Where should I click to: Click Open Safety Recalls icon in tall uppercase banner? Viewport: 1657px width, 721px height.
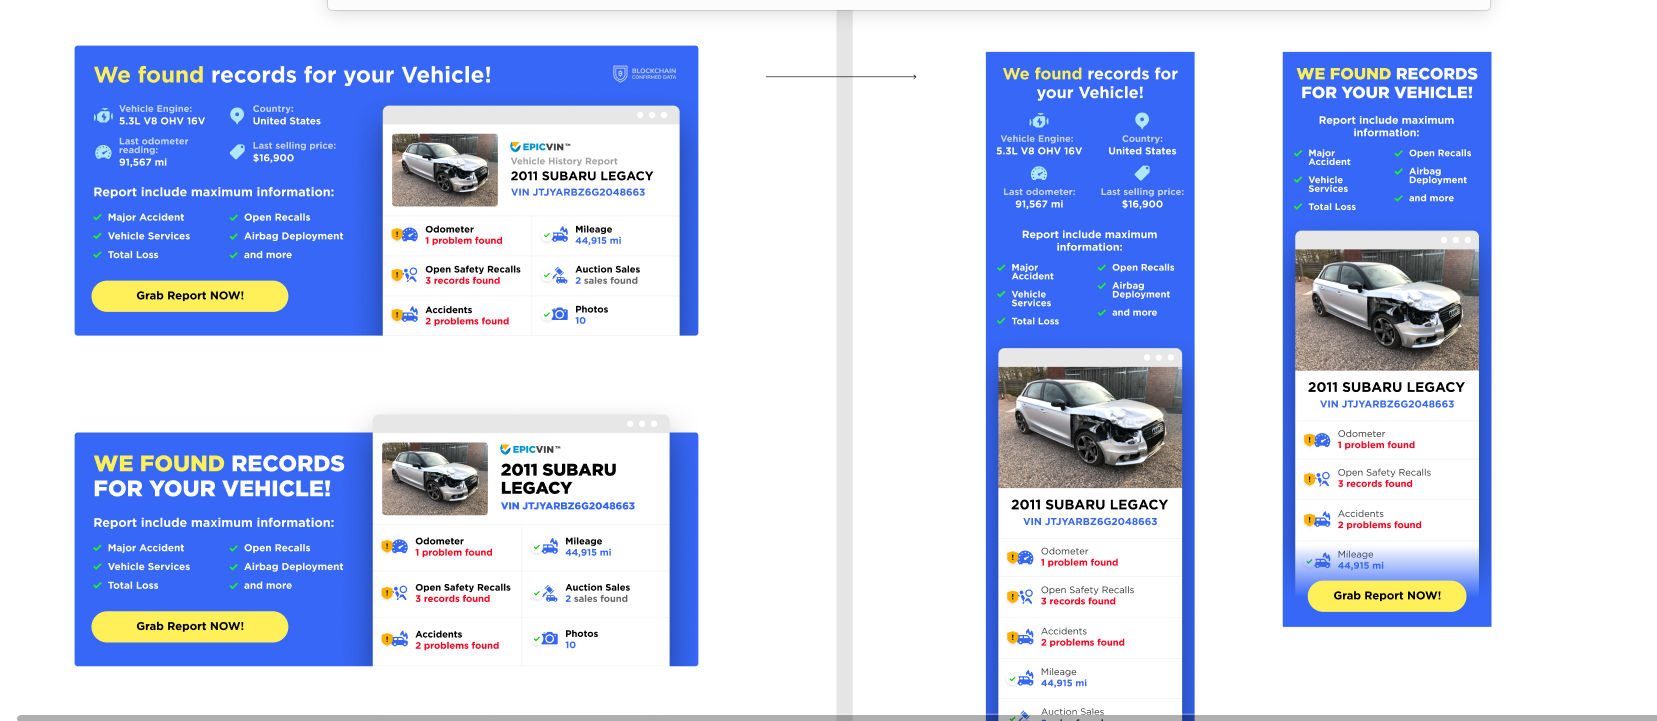(x=1317, y=479)
